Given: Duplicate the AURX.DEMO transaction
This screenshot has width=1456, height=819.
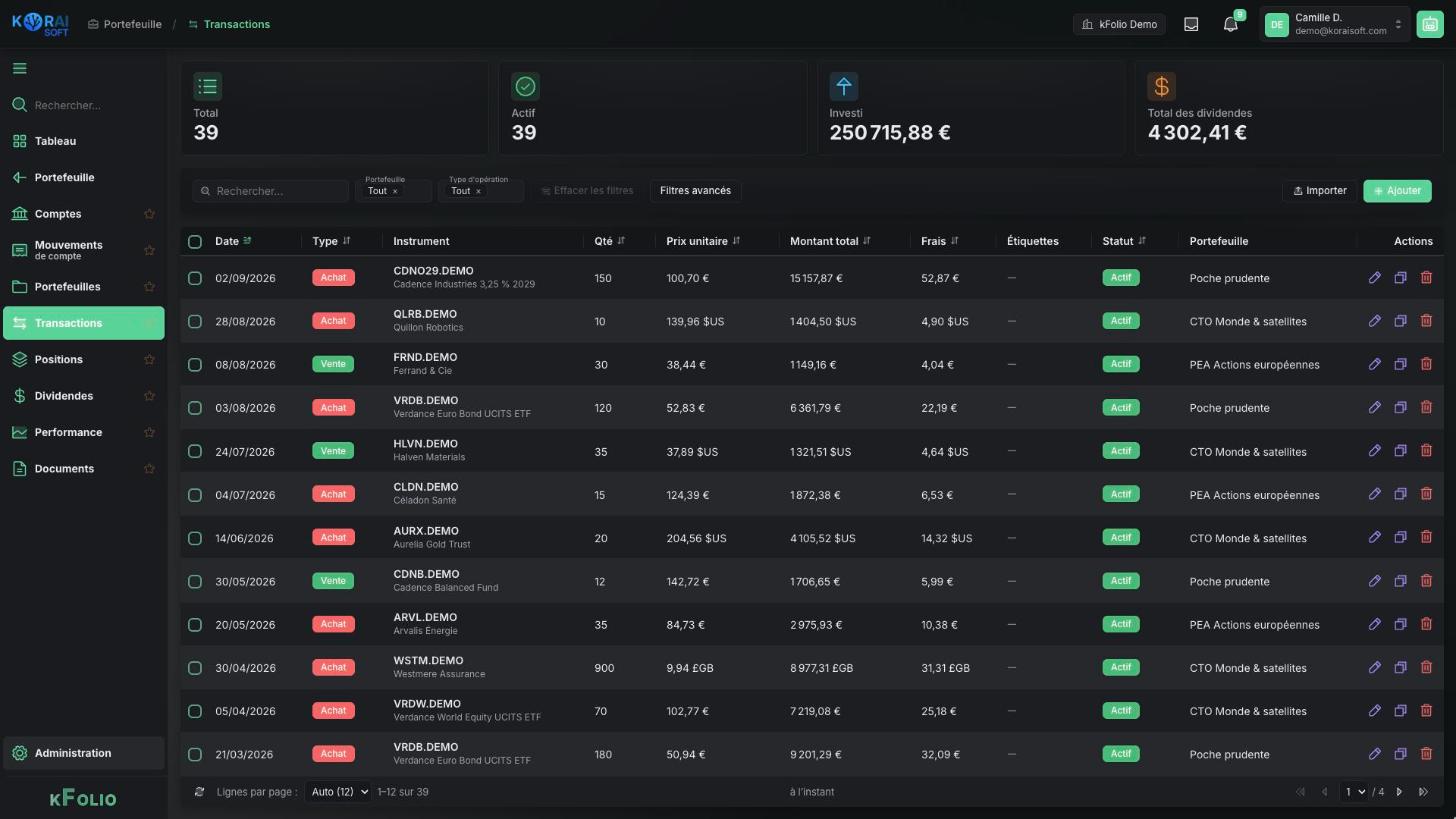Looking at the screenshot, I should pos(1400,538).
